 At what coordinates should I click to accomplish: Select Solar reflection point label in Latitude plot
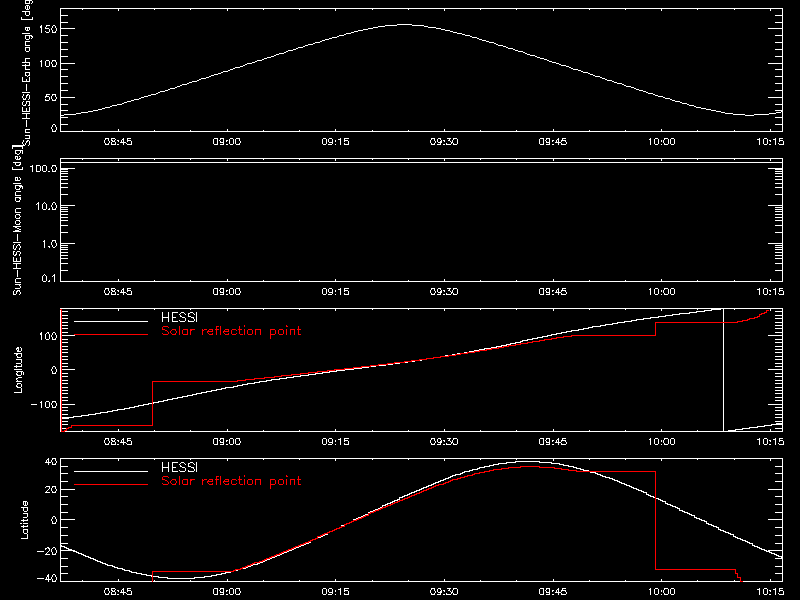231,481
